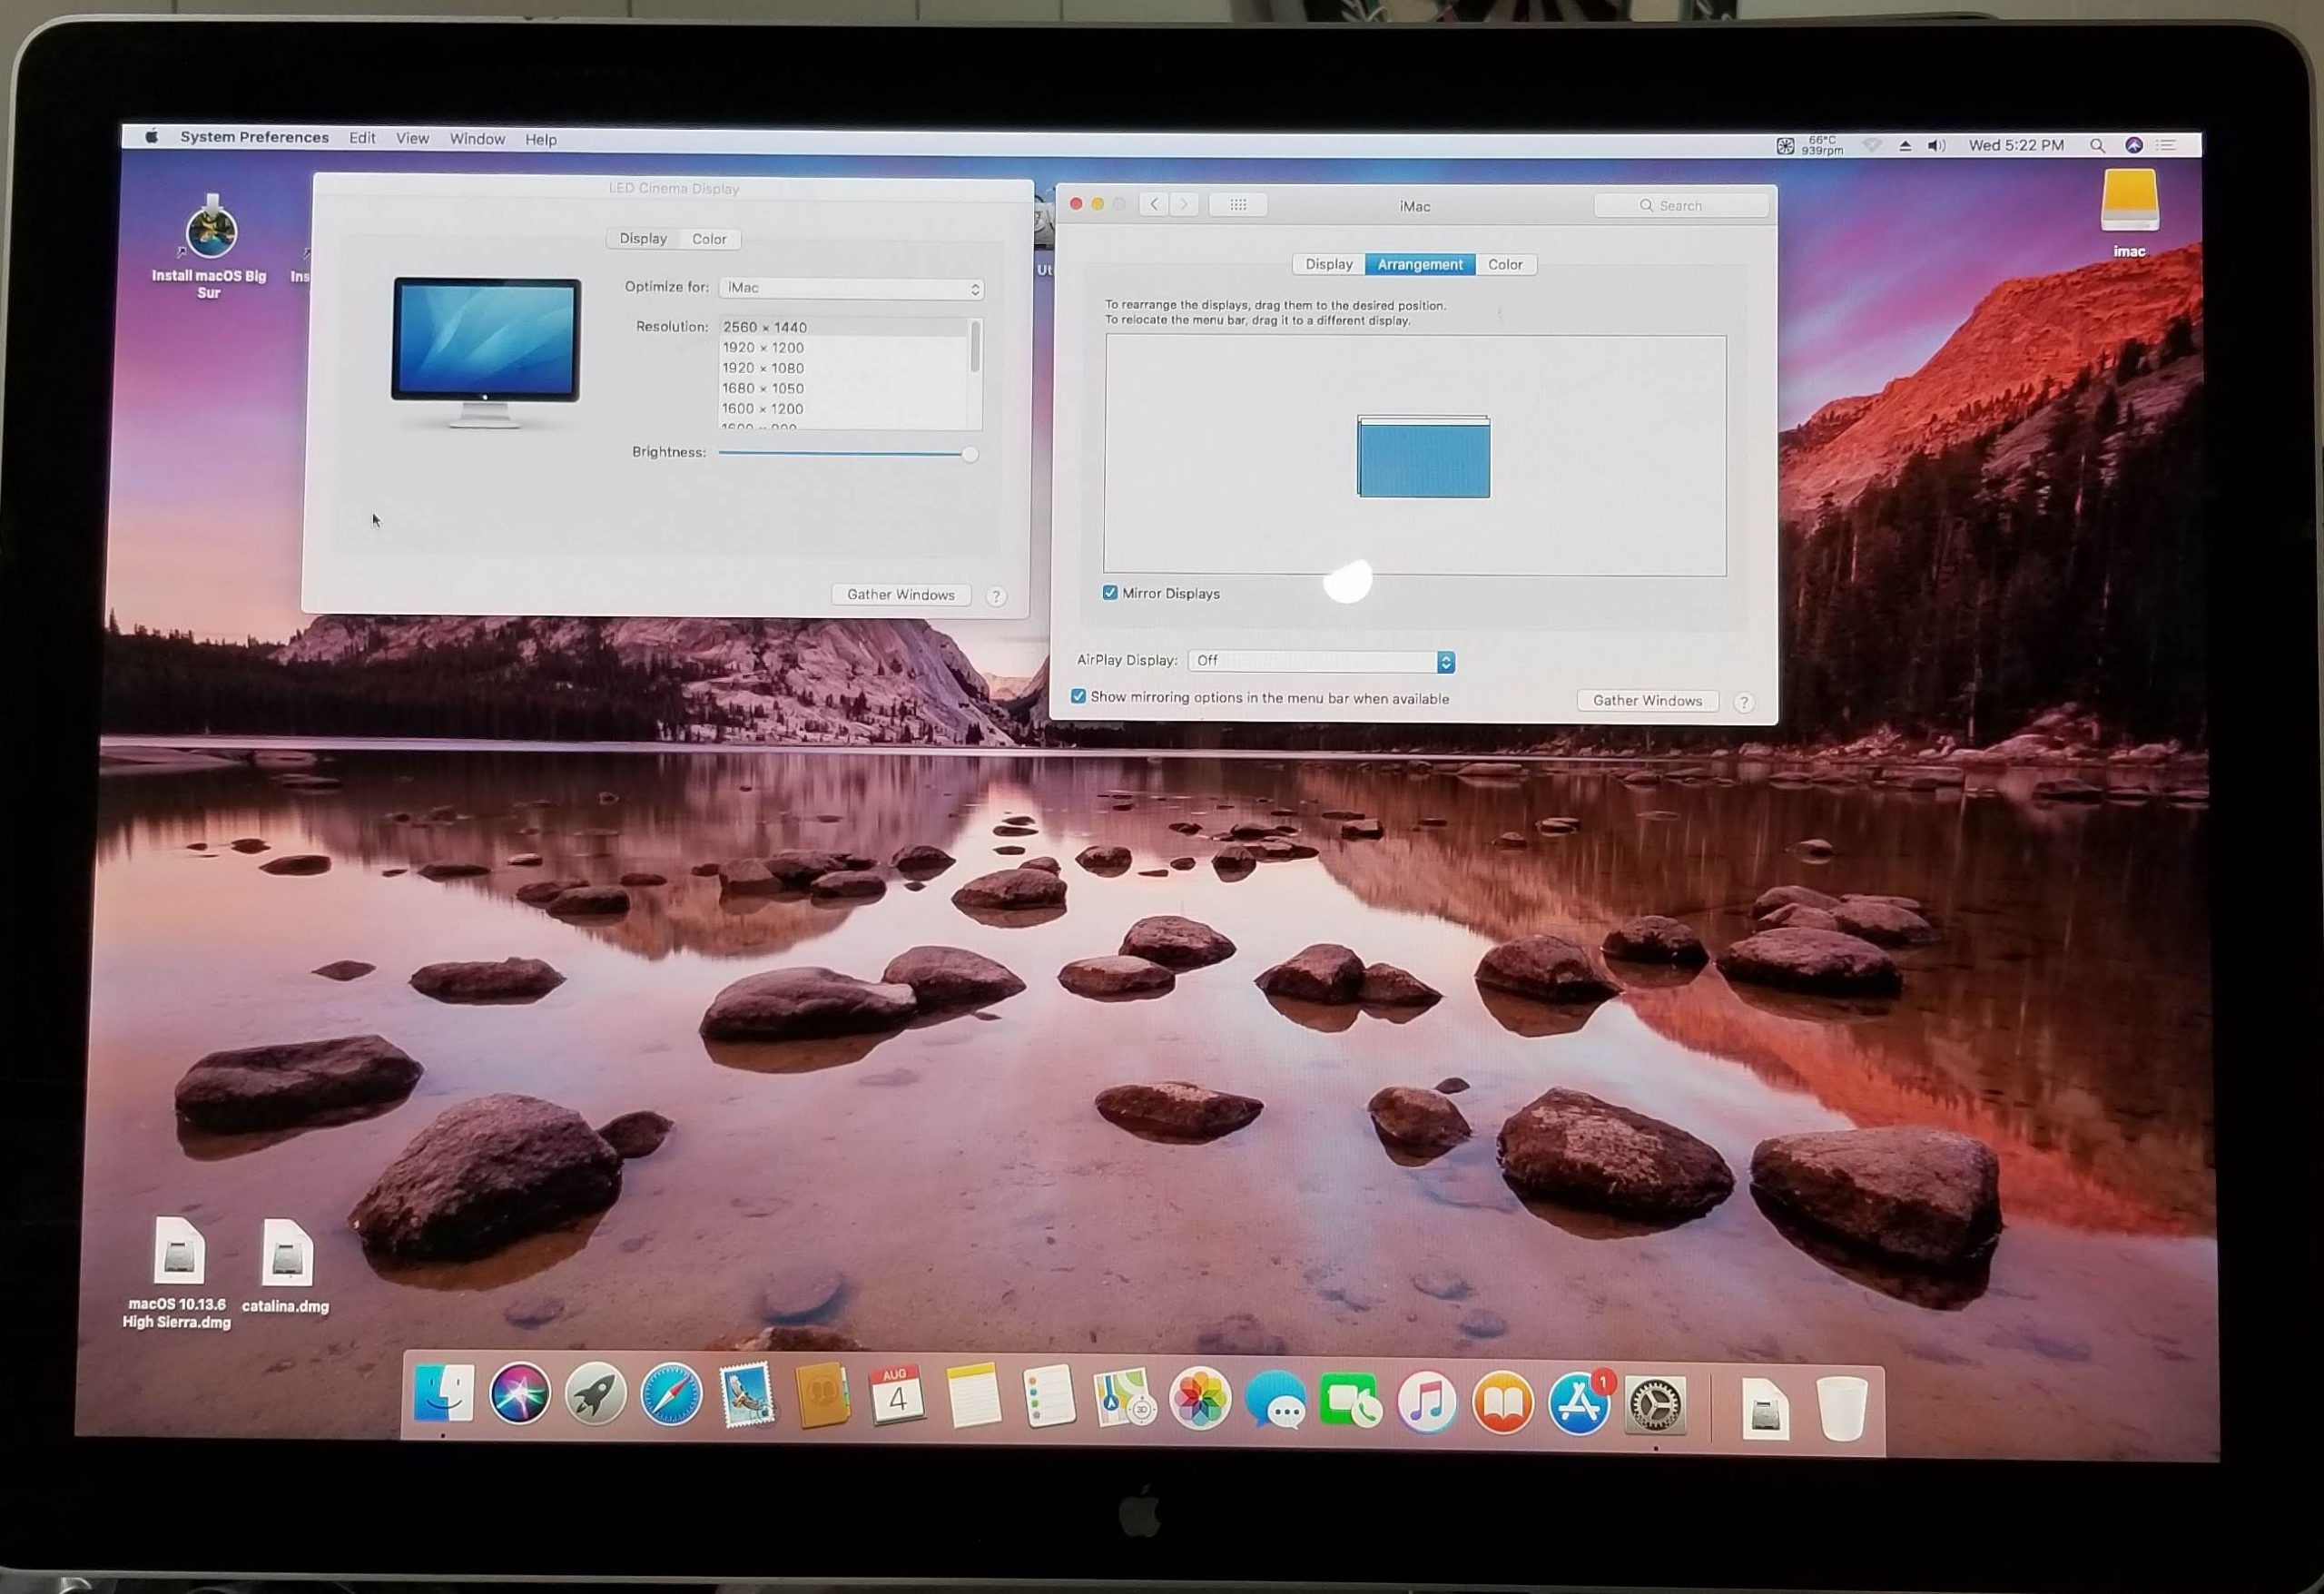Click the volume icon in menu bar
This screenshot has width=2324, height=1594.
[x=1936, y=146]
